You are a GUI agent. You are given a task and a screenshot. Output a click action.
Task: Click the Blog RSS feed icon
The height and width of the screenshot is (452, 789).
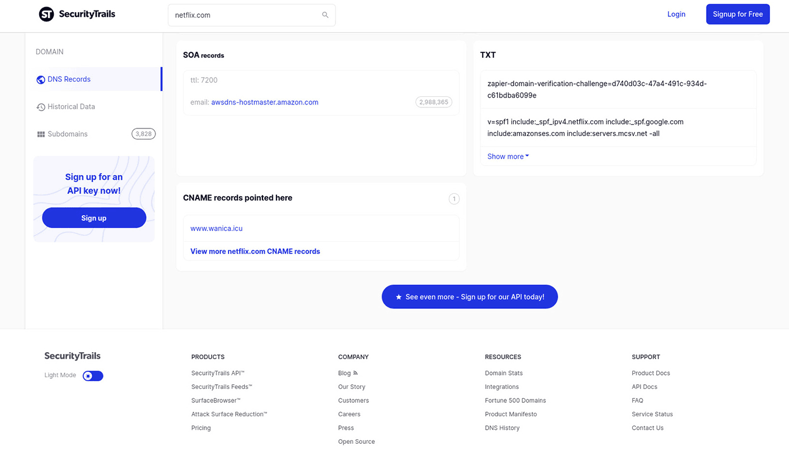coord(355,373)
